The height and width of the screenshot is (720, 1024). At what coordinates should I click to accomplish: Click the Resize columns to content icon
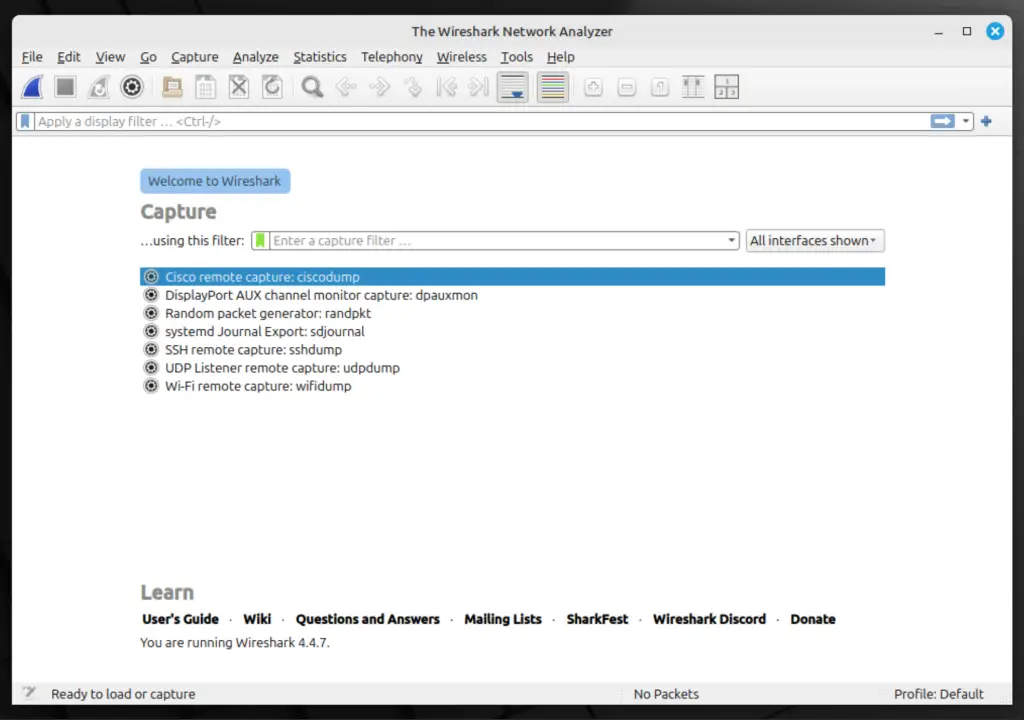click(x=693, y=87)
